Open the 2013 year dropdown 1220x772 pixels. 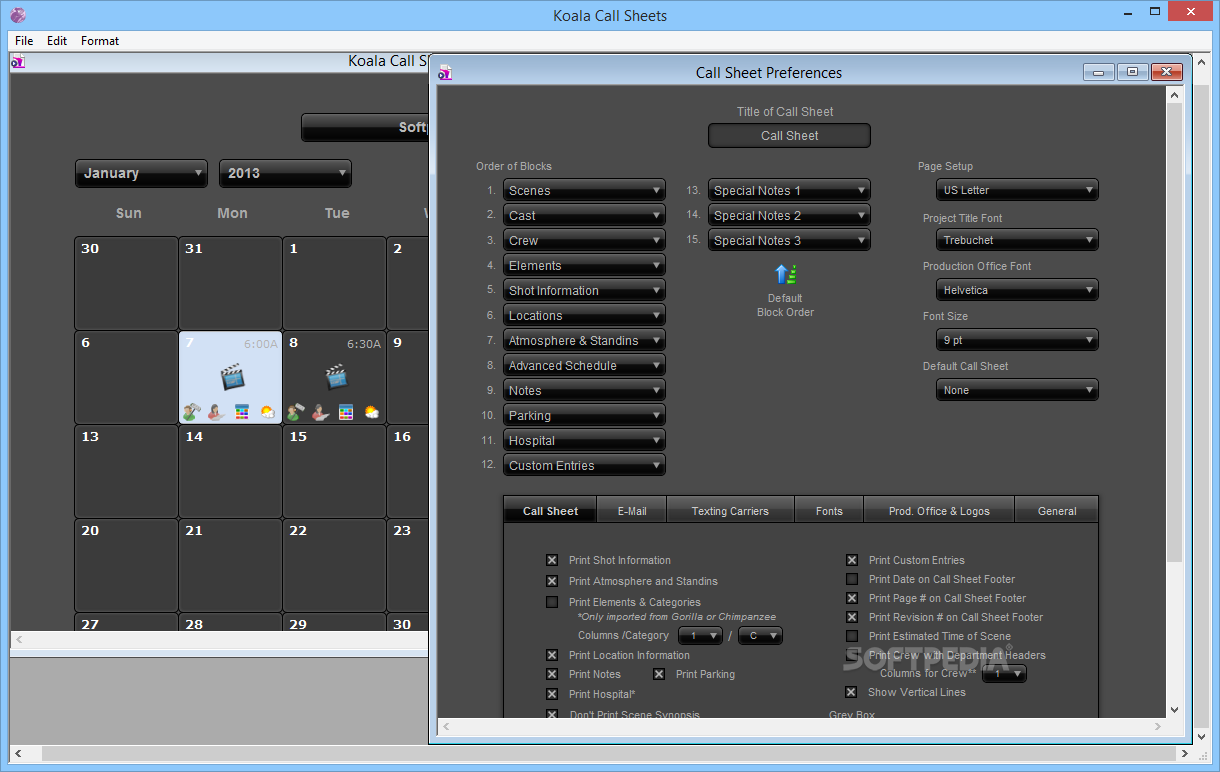tap(285, 173)
